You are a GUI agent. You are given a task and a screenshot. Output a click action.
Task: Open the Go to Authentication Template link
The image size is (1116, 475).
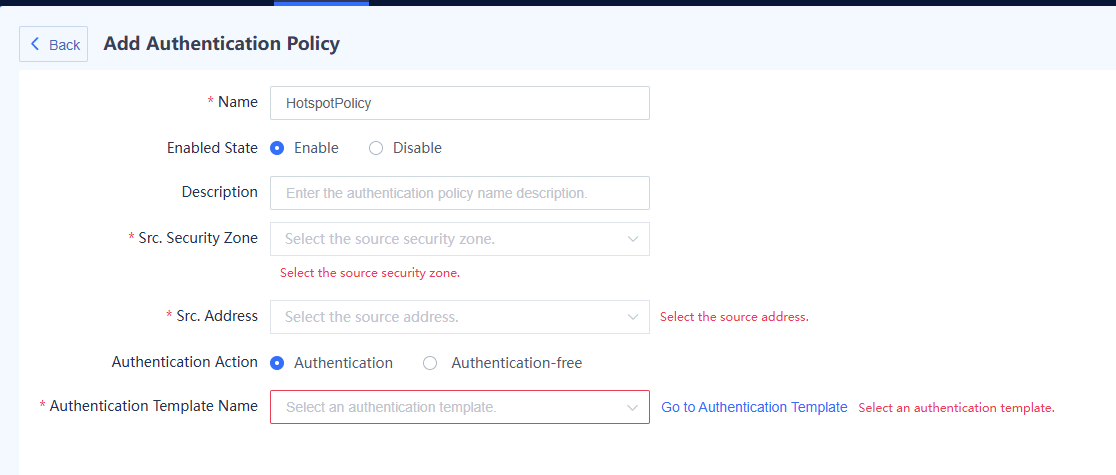point(754,407)
